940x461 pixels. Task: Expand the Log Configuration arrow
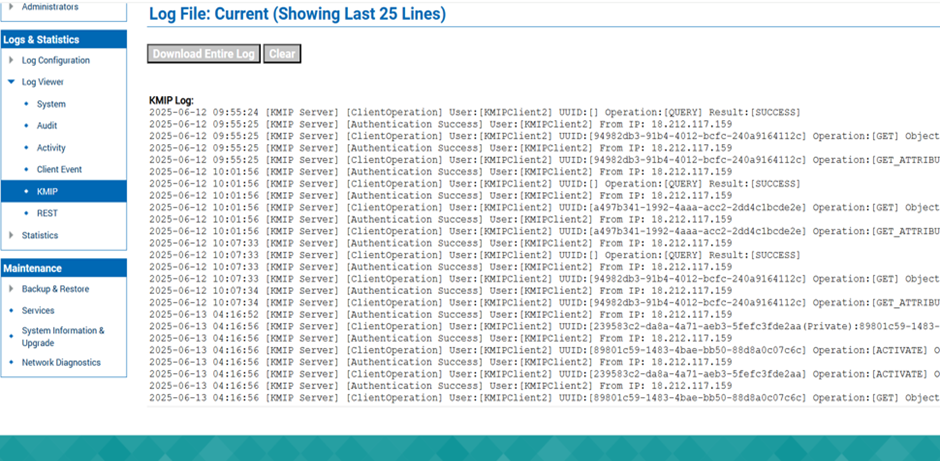(x=11, y=61)
